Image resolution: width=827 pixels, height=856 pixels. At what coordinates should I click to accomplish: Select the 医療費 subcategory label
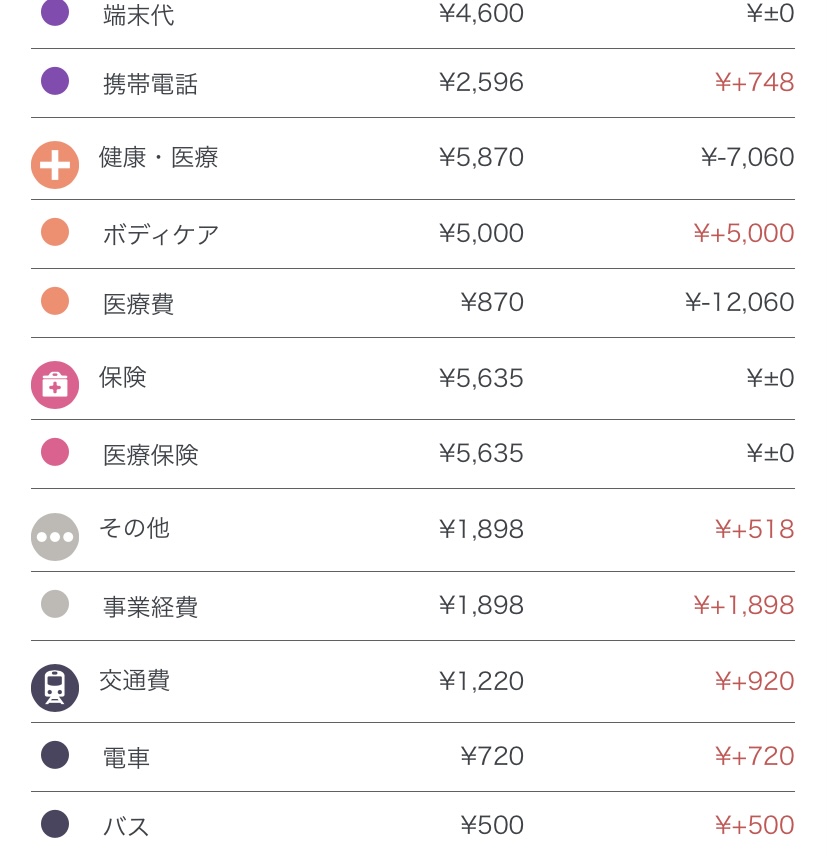click(x=138, y=304)
